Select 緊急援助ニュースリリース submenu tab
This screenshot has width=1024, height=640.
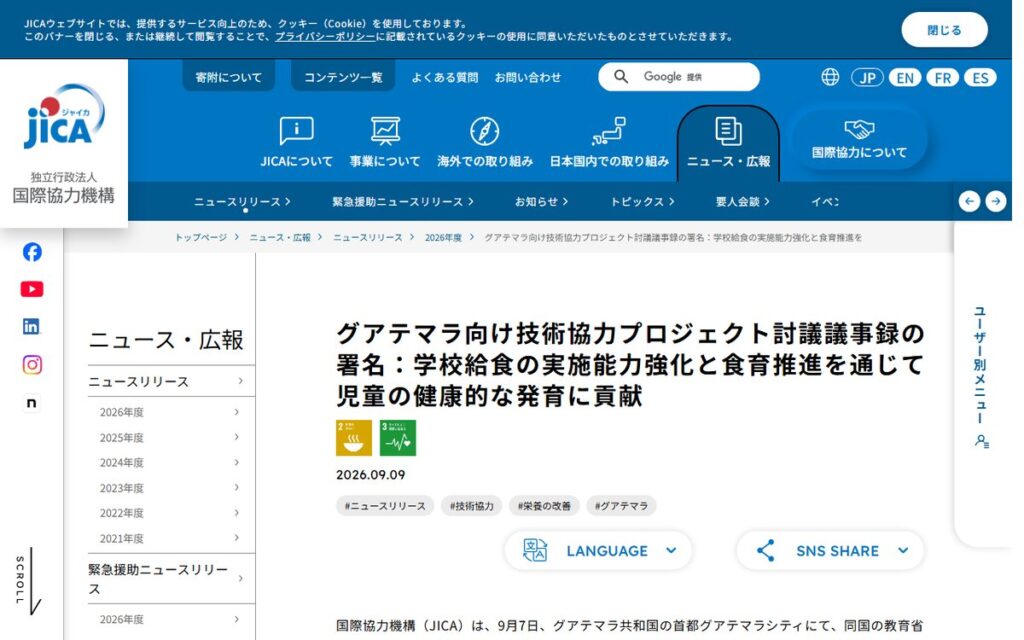pos(402,202)
